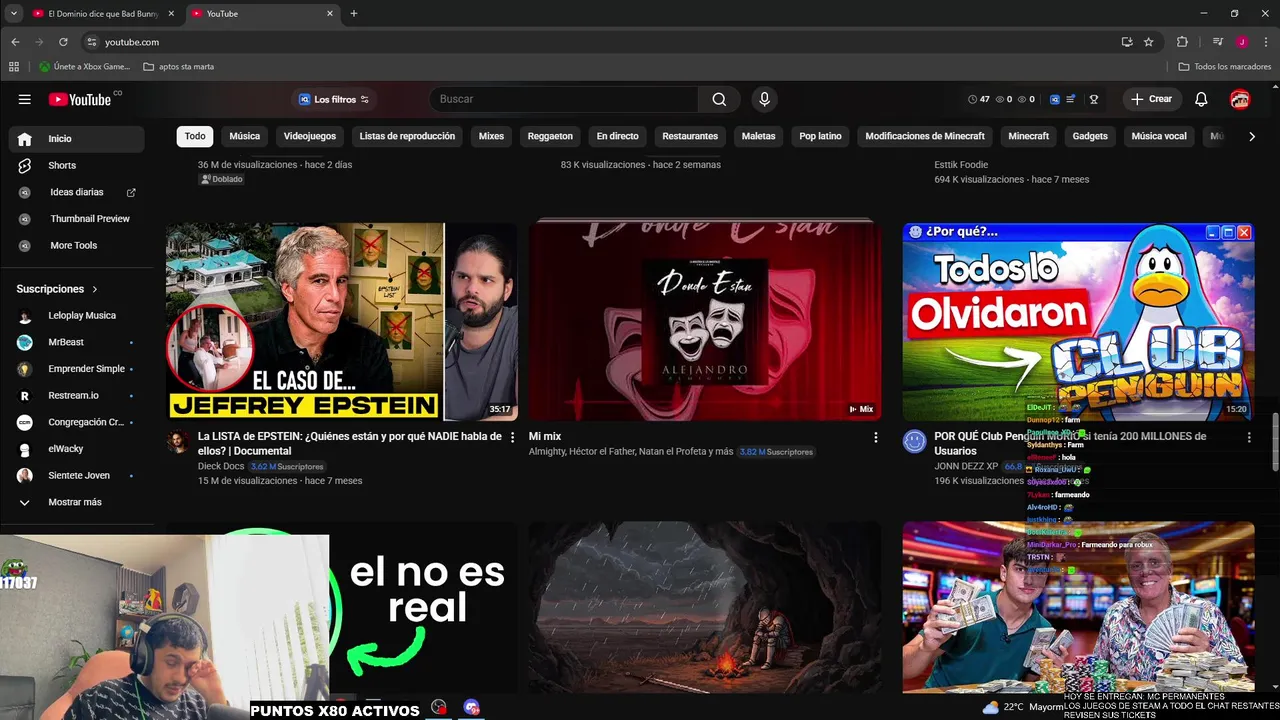
Task: Open Chrome tab search dropdown
Action: tap(14, 13)
